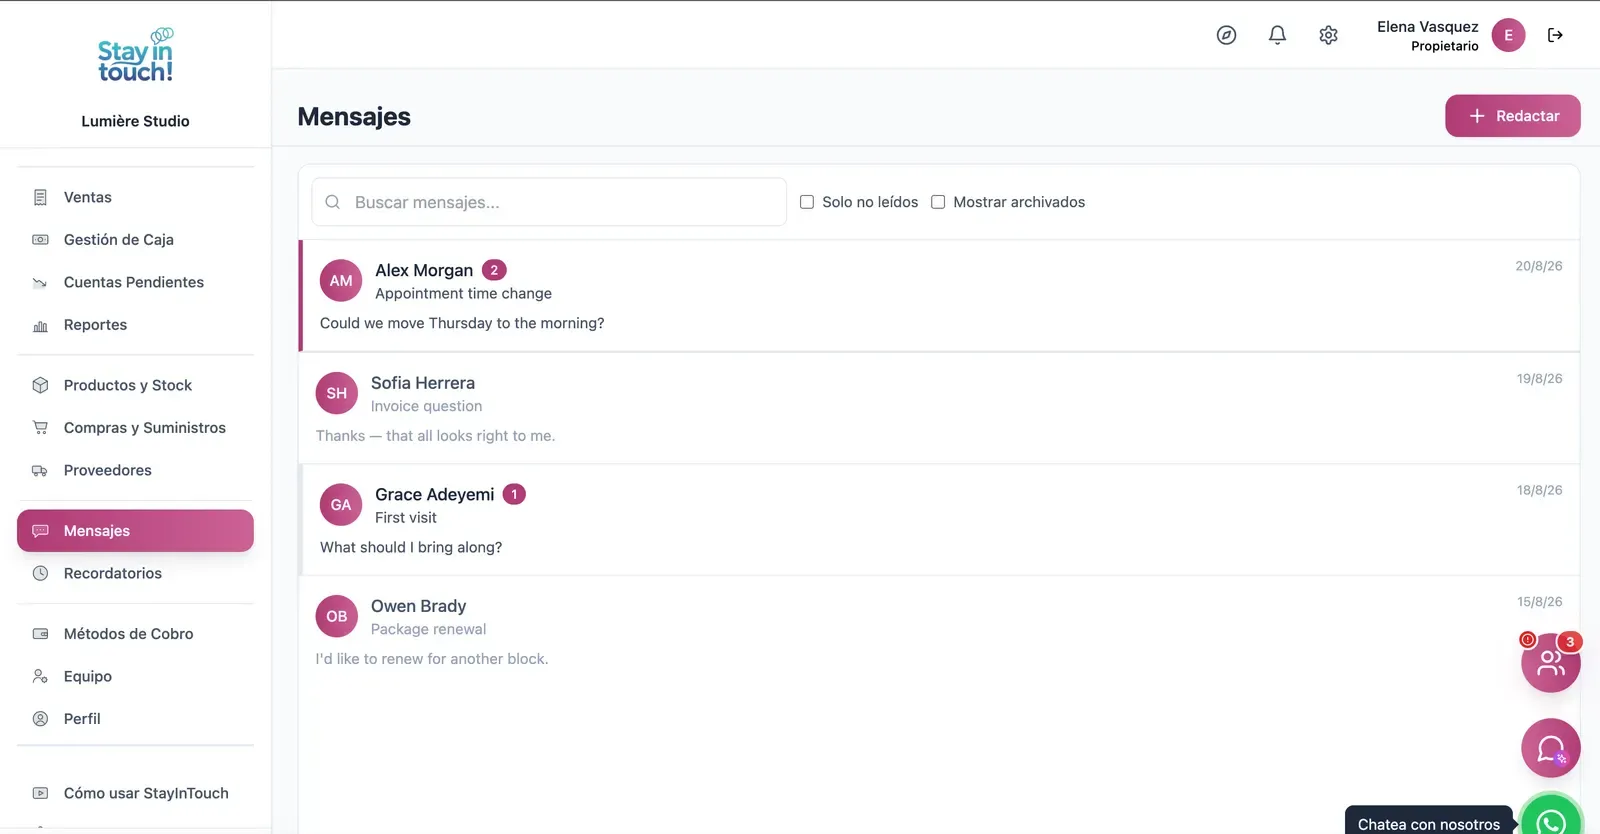Go to Compras y Suministros
This screenshot has width=1600, height=834.
pyautogui.click(x=135, y=428)
